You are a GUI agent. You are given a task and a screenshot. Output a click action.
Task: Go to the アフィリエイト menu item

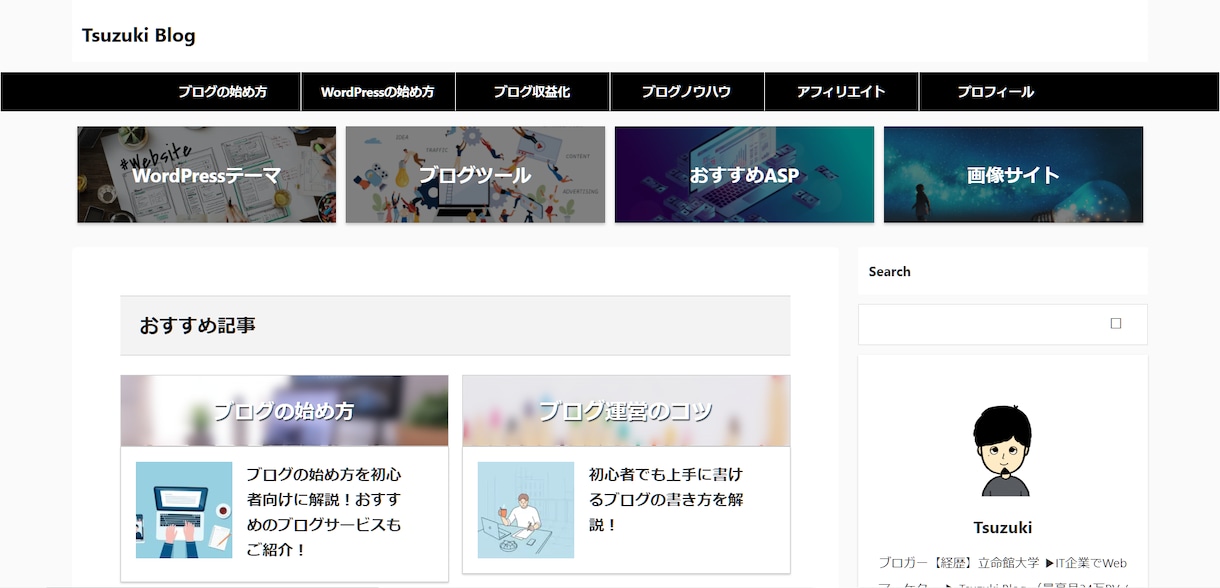click(841, 92)
